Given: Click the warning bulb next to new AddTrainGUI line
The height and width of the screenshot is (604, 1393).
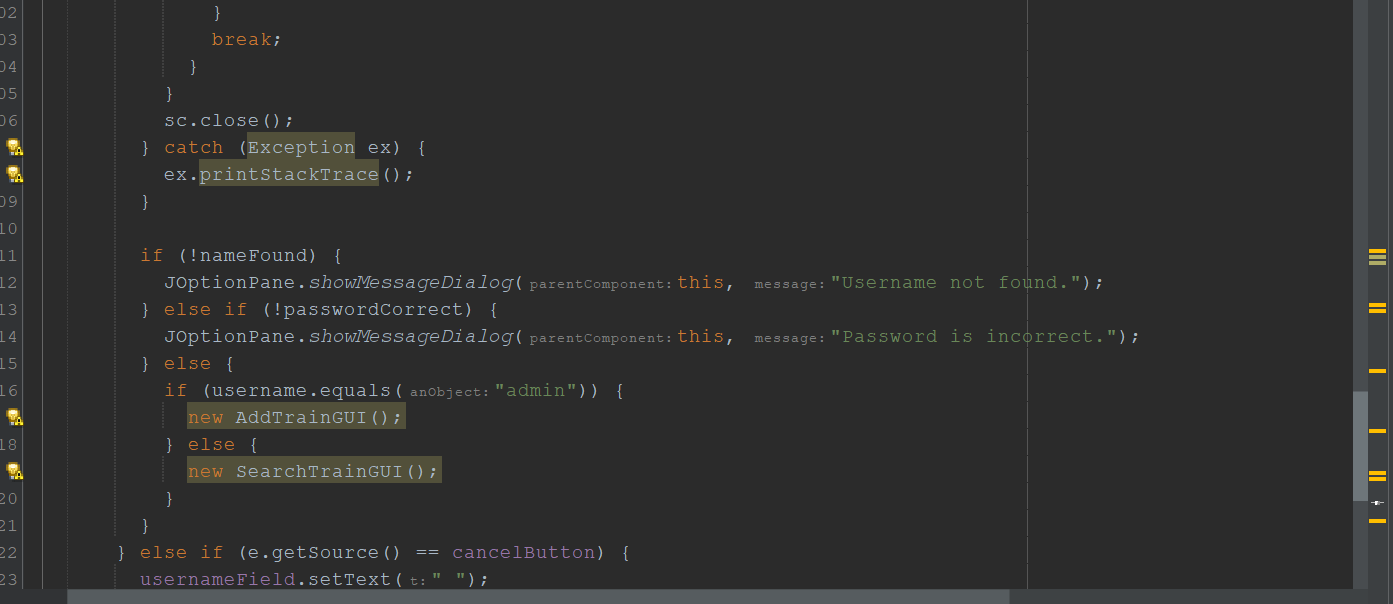Looking at the screenshot, I should (x=15, y=417).
